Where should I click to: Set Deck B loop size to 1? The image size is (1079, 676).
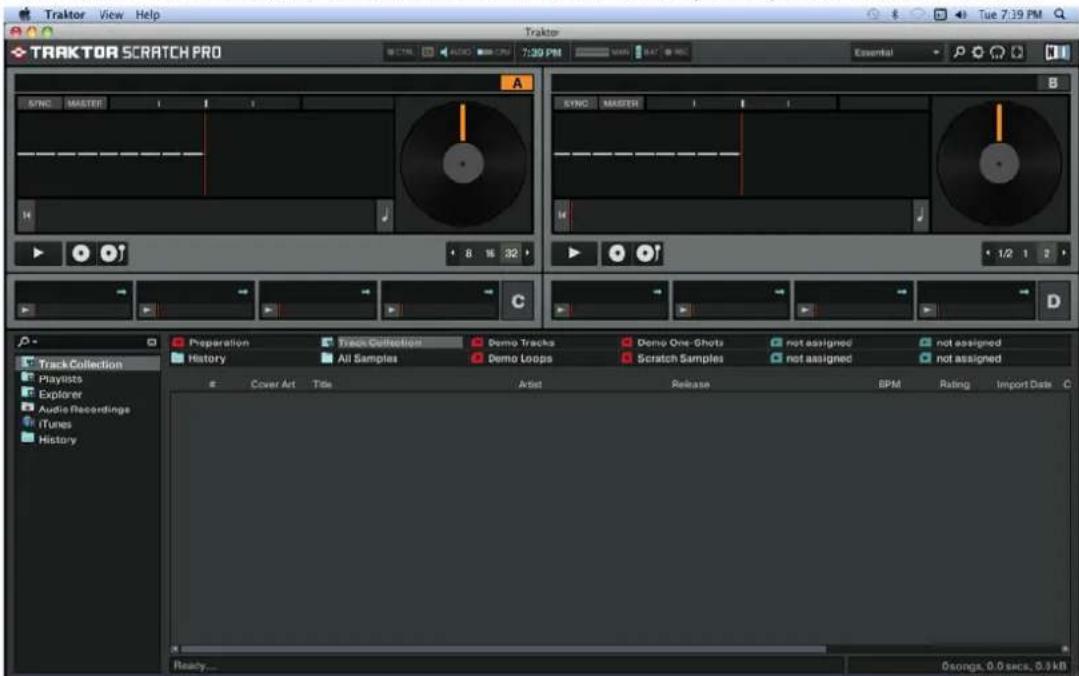(x=1025, y=253)
